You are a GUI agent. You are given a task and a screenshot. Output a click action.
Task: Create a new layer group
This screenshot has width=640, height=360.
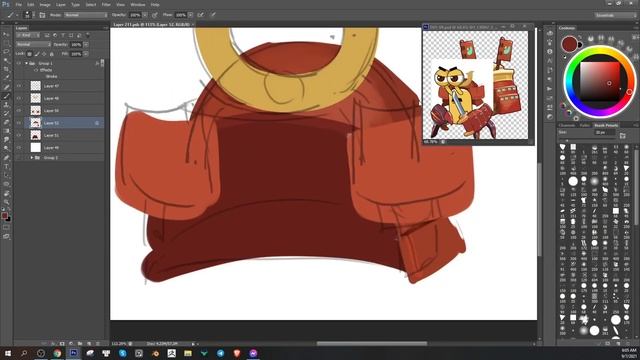click(80, 344)
